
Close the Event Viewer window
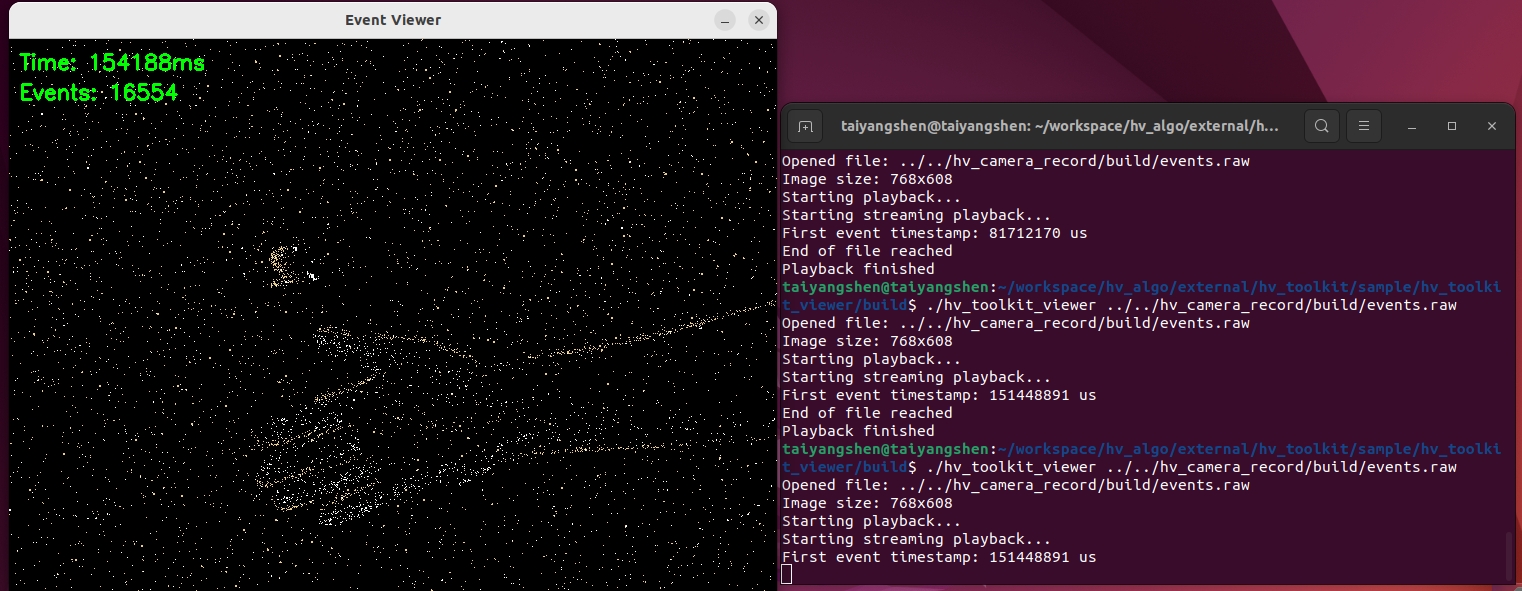(759, 20)
